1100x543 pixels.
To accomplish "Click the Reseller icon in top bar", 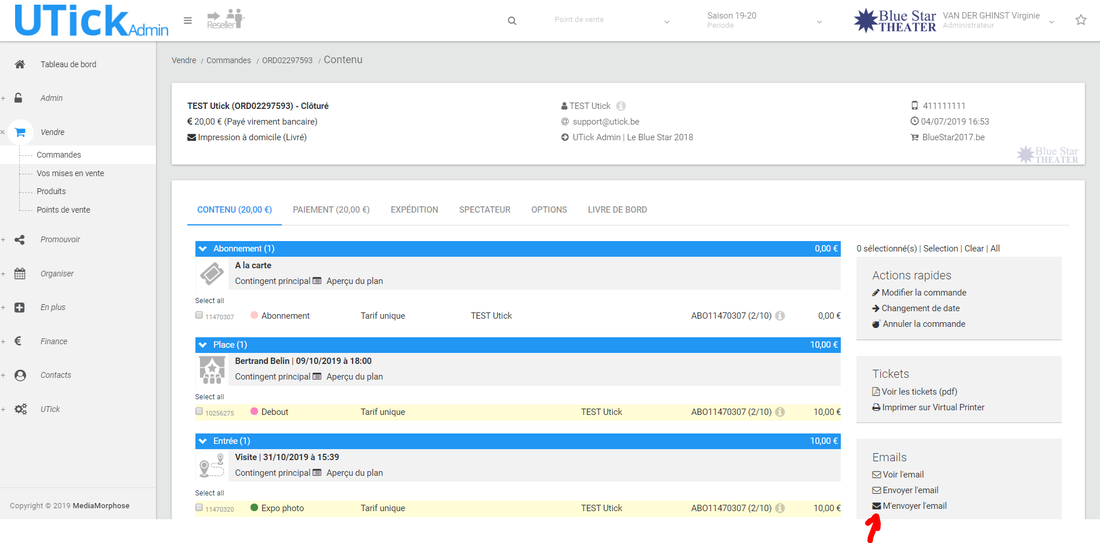I will 224,19.
